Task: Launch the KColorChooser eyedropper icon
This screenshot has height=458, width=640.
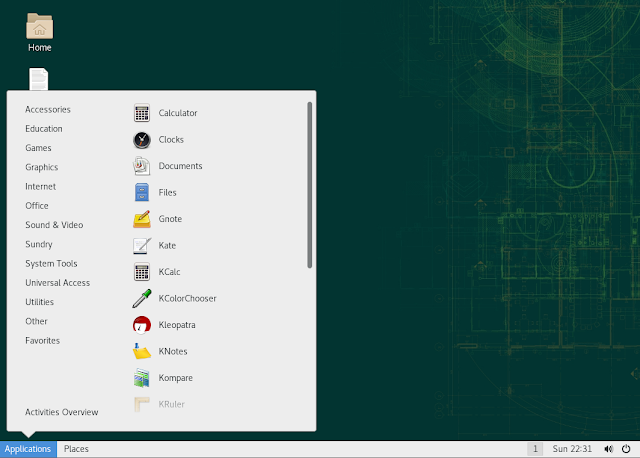Action: [x=142, y=298]
